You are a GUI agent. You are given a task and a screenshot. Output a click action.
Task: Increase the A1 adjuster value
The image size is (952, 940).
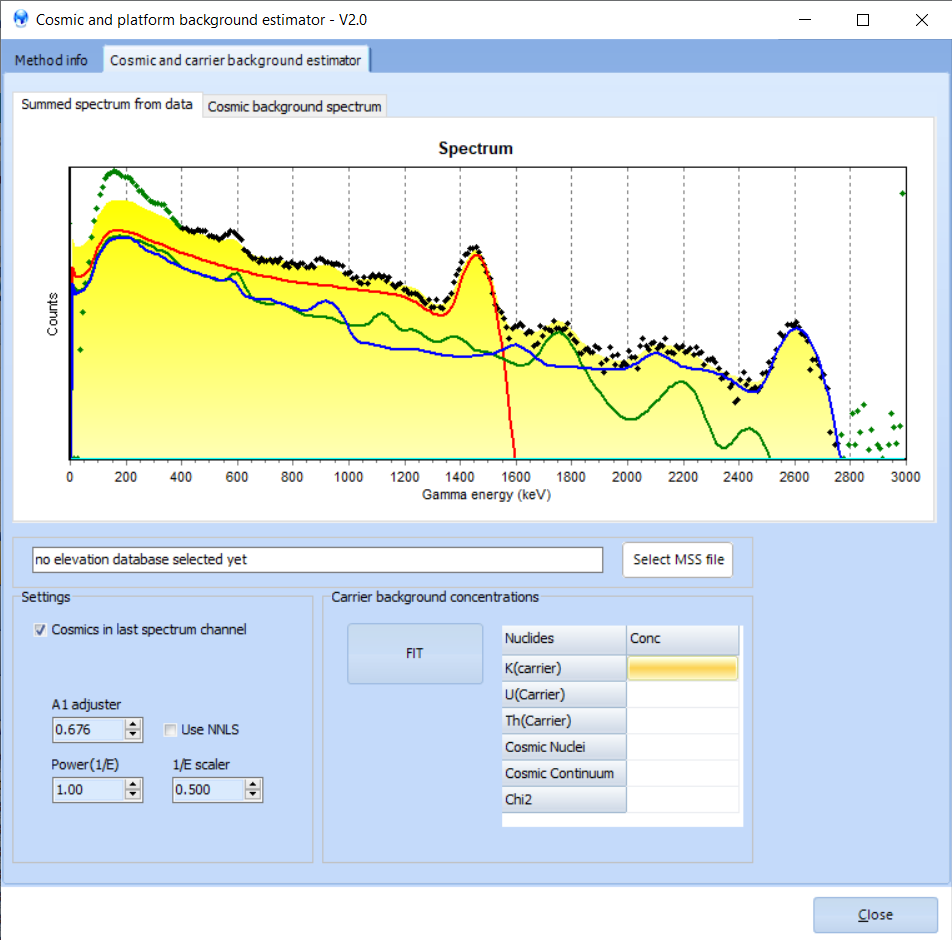(133, 725)
